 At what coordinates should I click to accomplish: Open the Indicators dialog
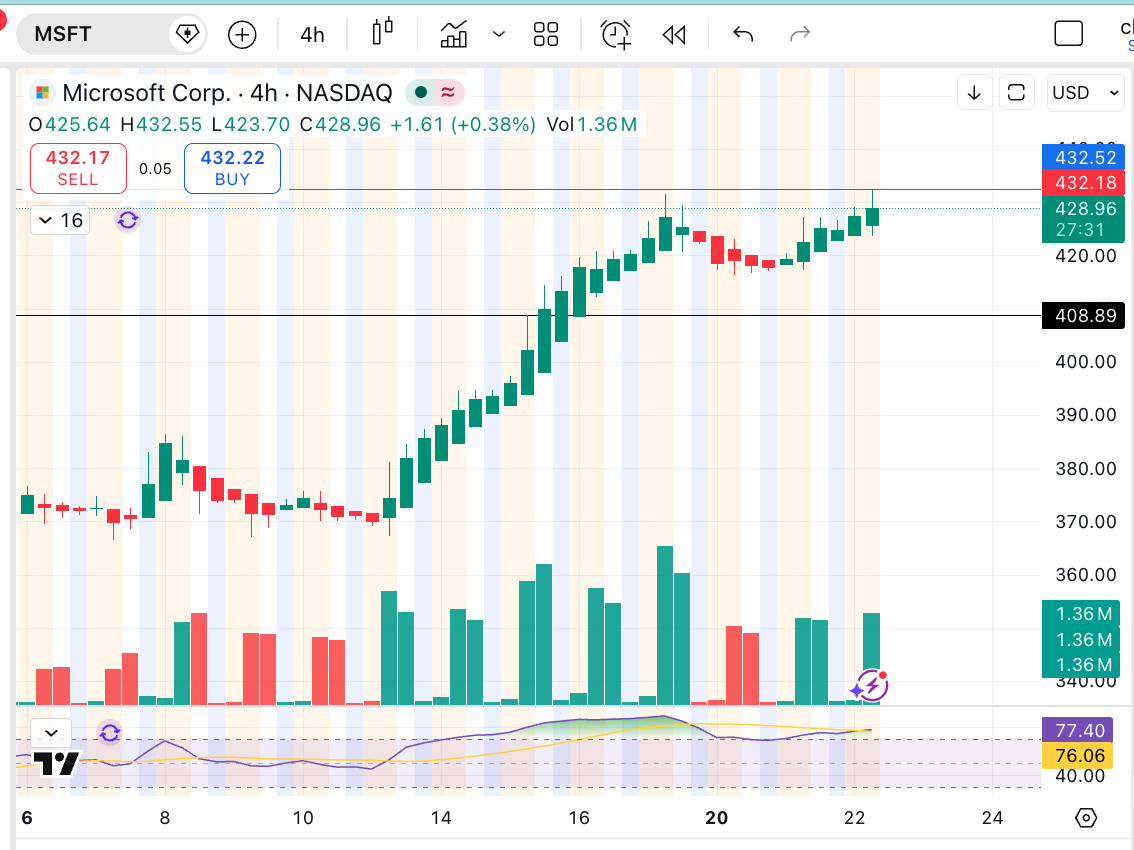(455, 33)
